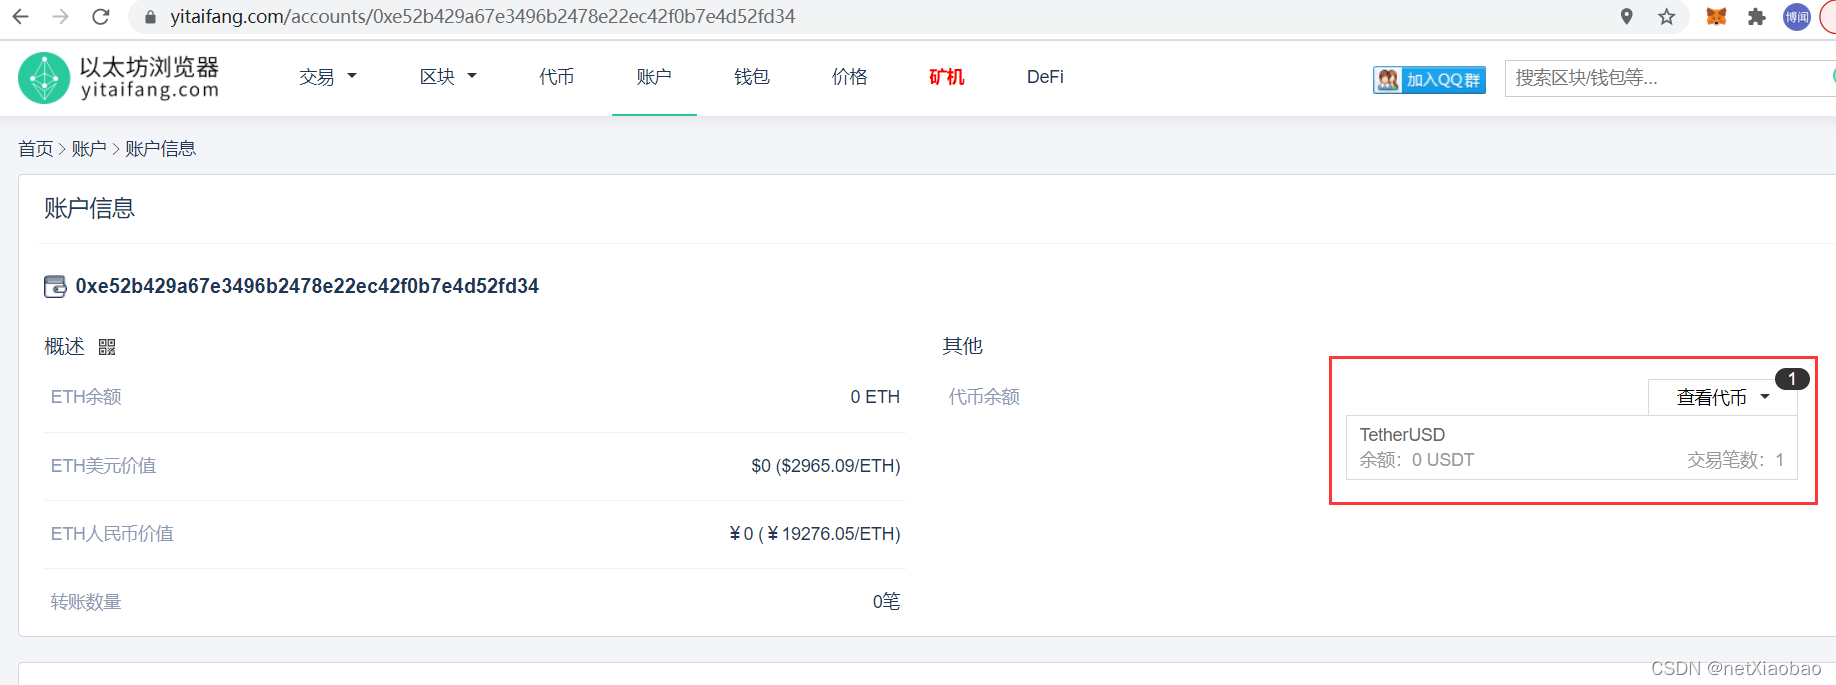Screen dimensions: 1836x685
Task: Show the QR code next to 概述
Action: click(x=107, y=347)
